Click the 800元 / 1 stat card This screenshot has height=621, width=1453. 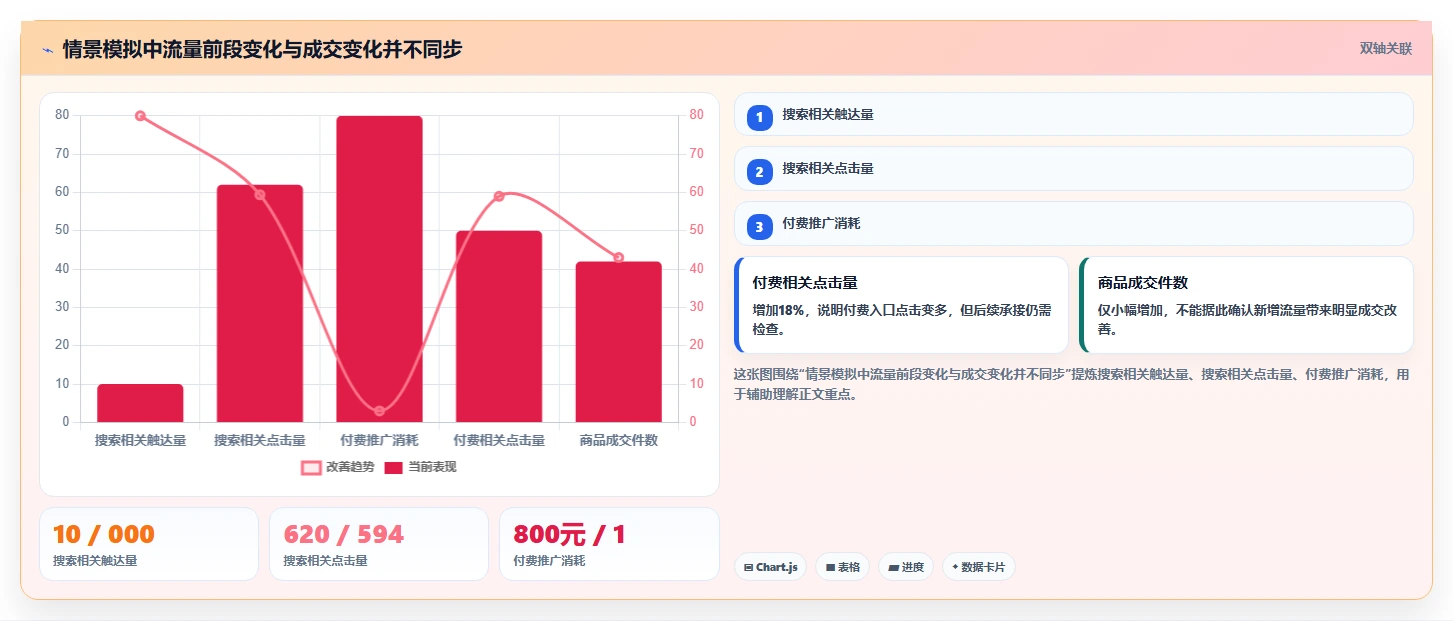(x=609, y=544)
